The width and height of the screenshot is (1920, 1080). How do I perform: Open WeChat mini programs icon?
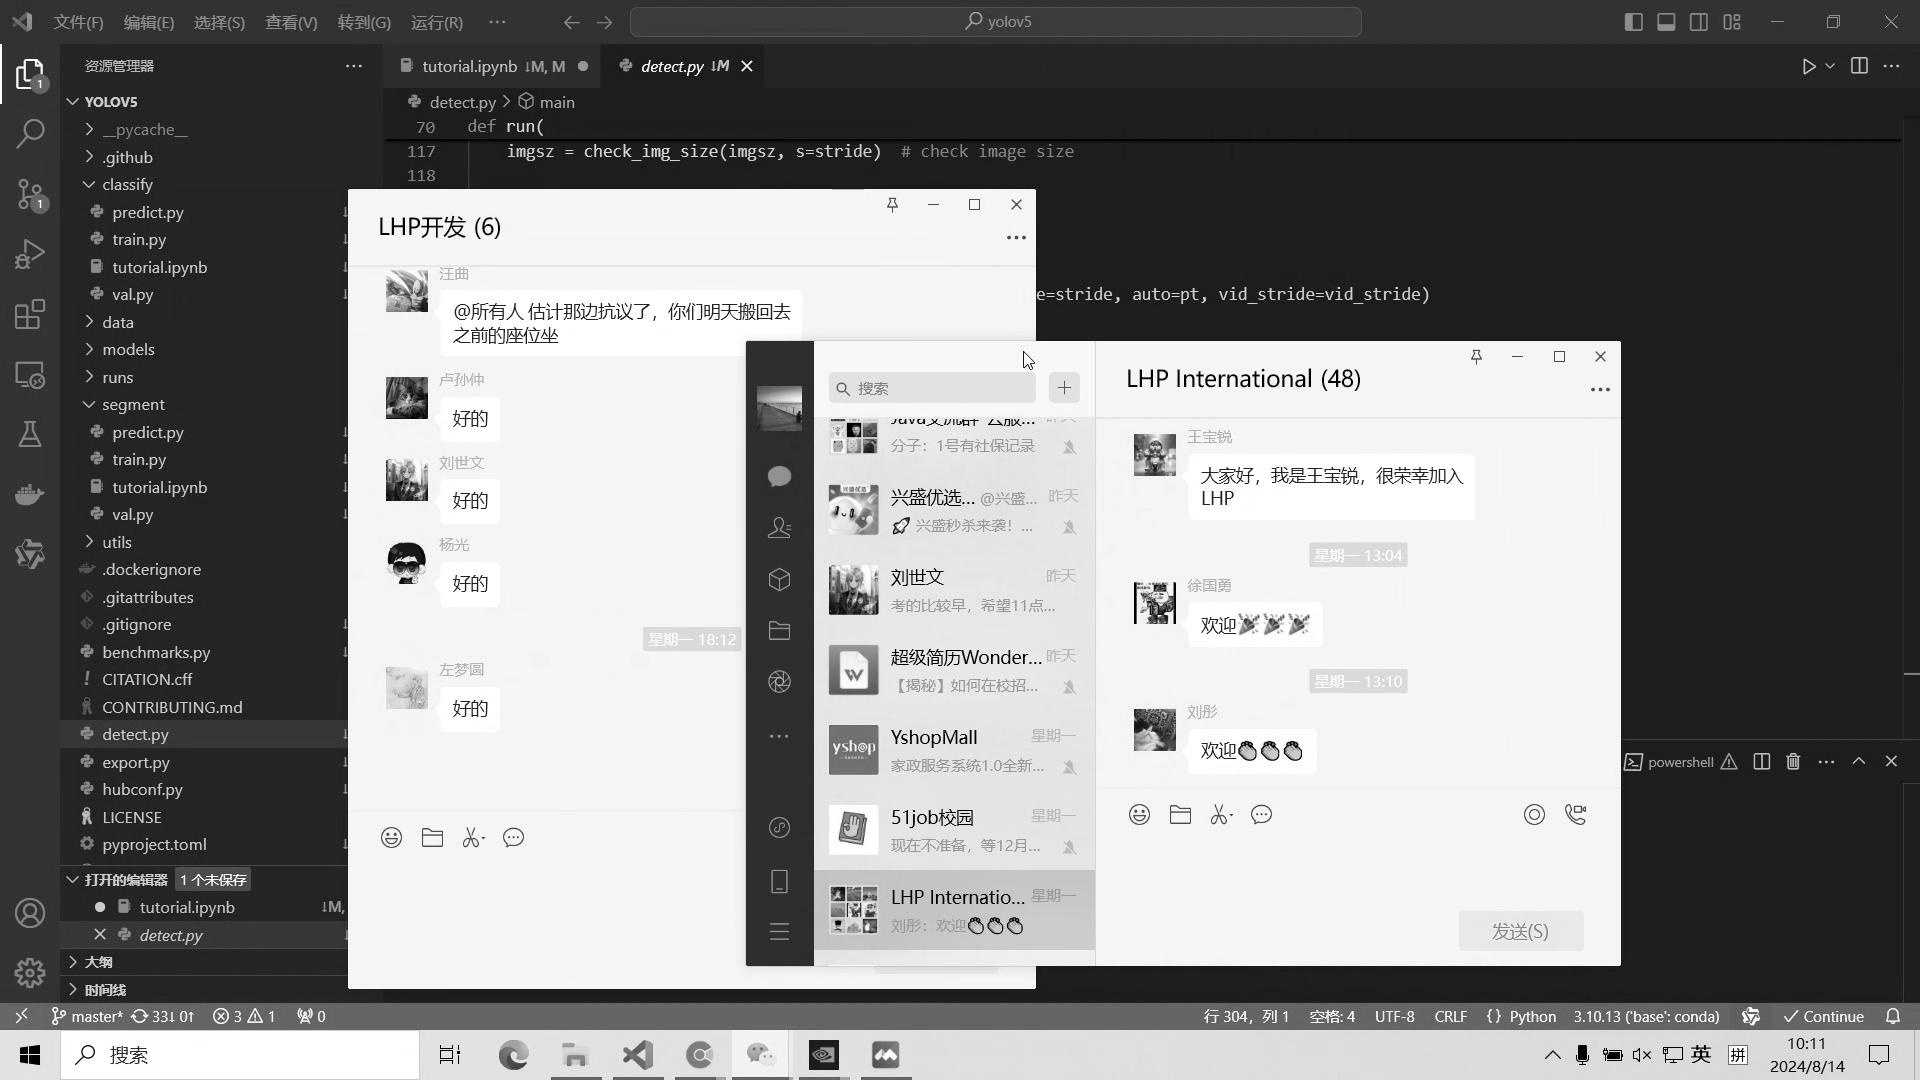pos(780,828)
